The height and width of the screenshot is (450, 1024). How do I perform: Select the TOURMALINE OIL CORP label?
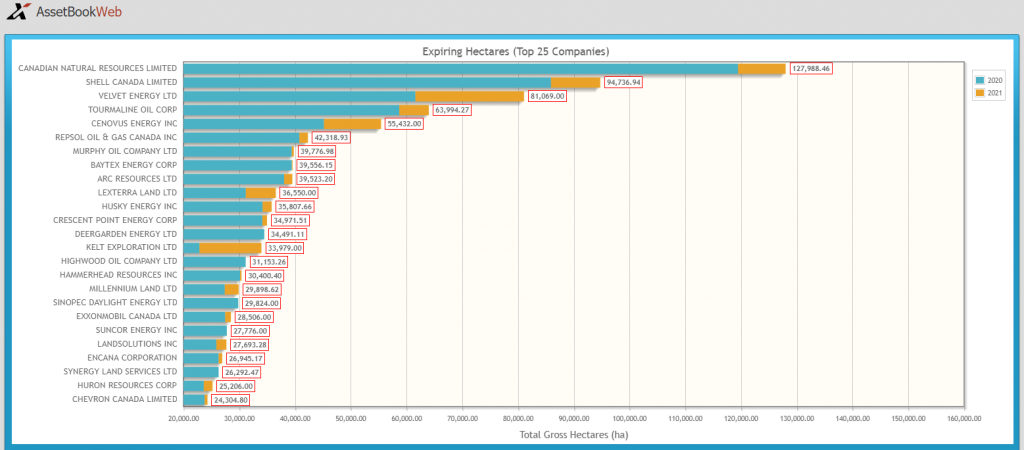click(x=133, y=110)
